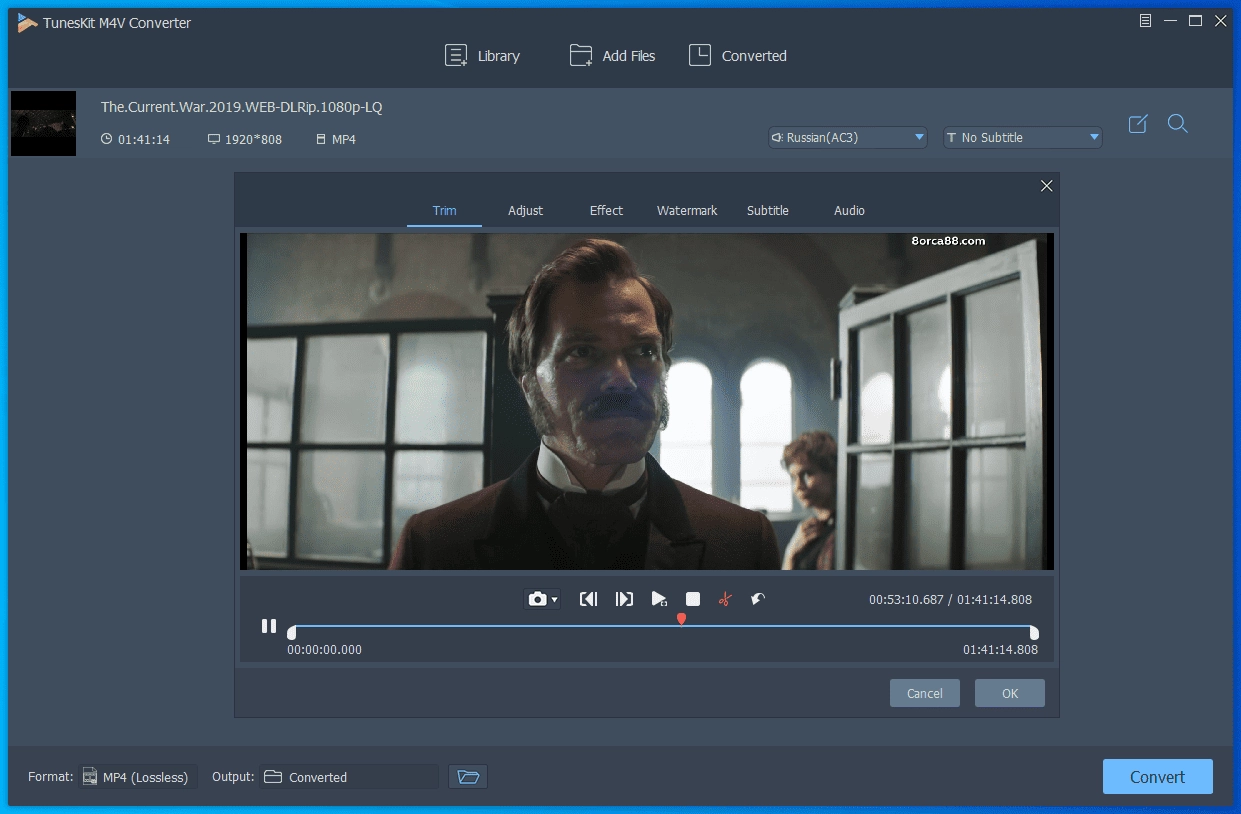Viewport: 1241px width, 814px height.
Task: Switch to the Audio tab
Action: coord(849,211)
